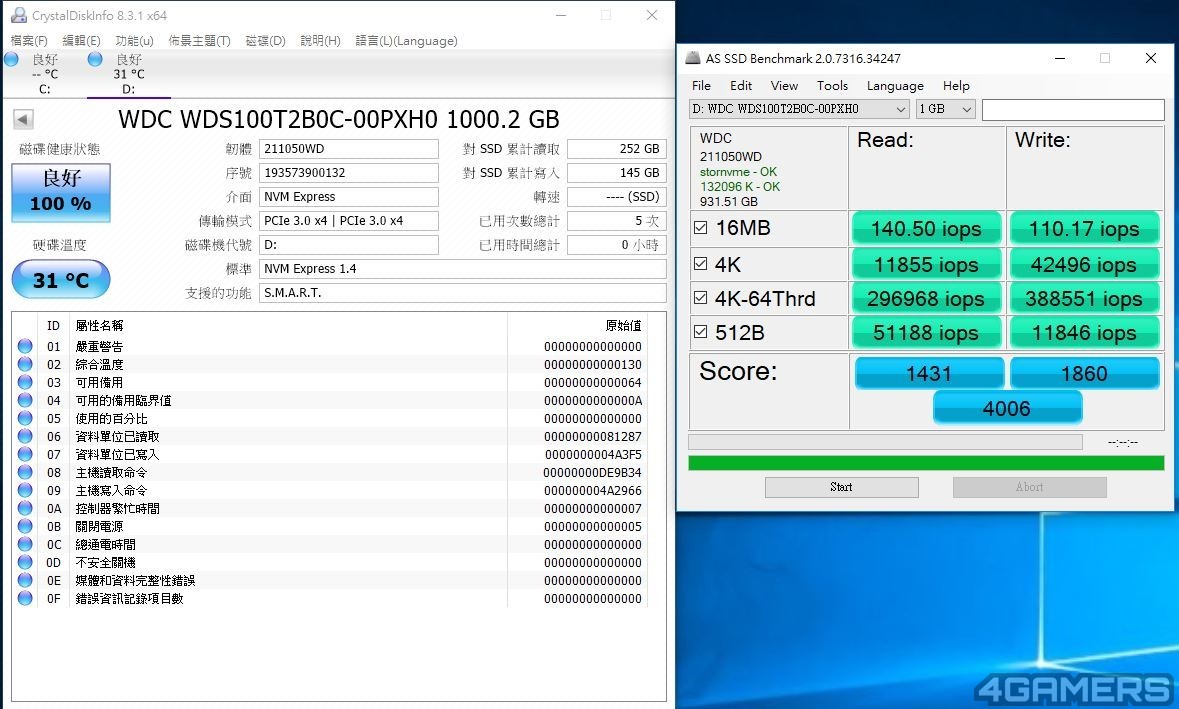Select drive C: health status orb
Viewport: 1179px width, 709px height.
click(x=11, y=59)
